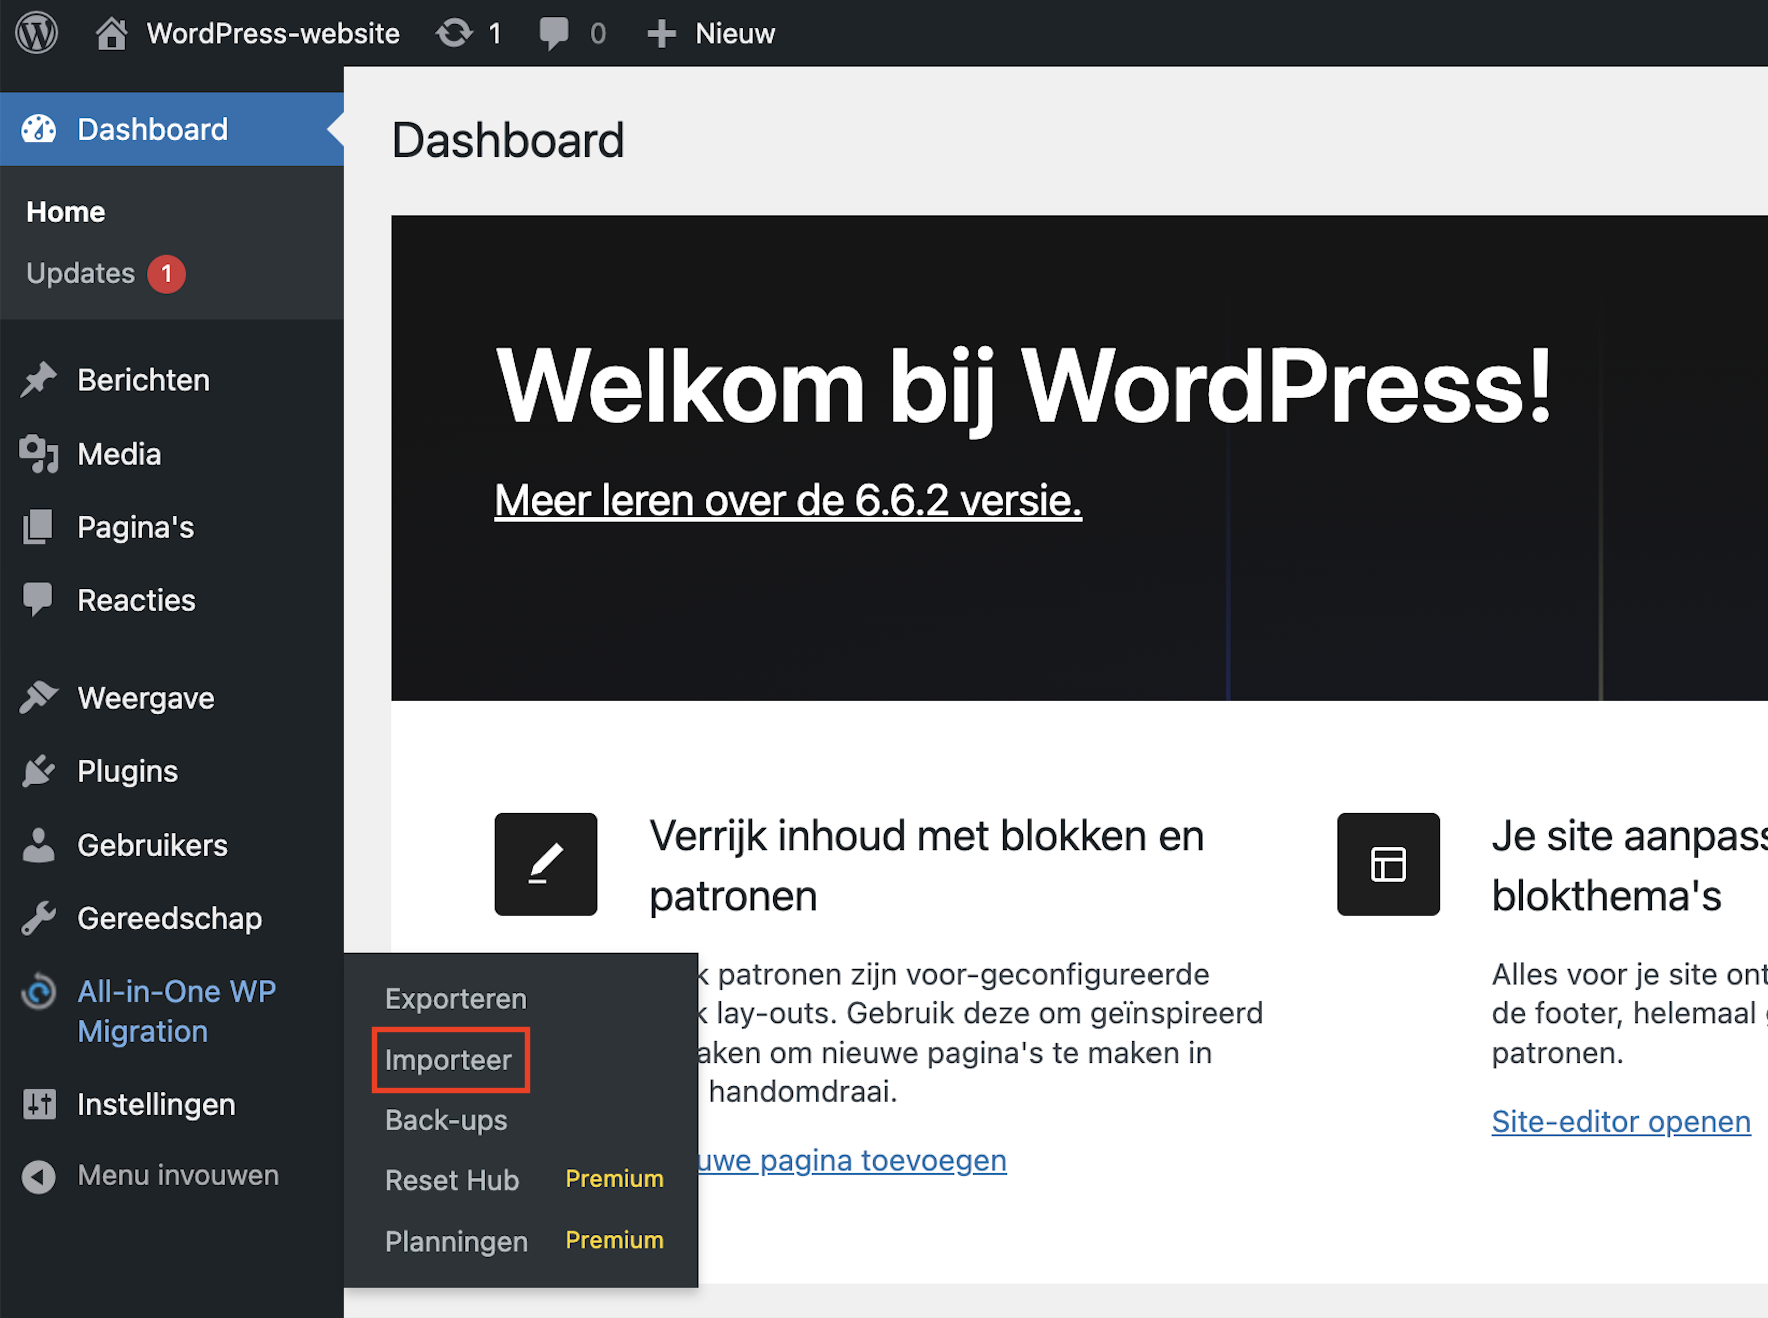Expand the Instellingen settings menu
This screenshot has height=1318, width=1768.
pos(156,1104)
